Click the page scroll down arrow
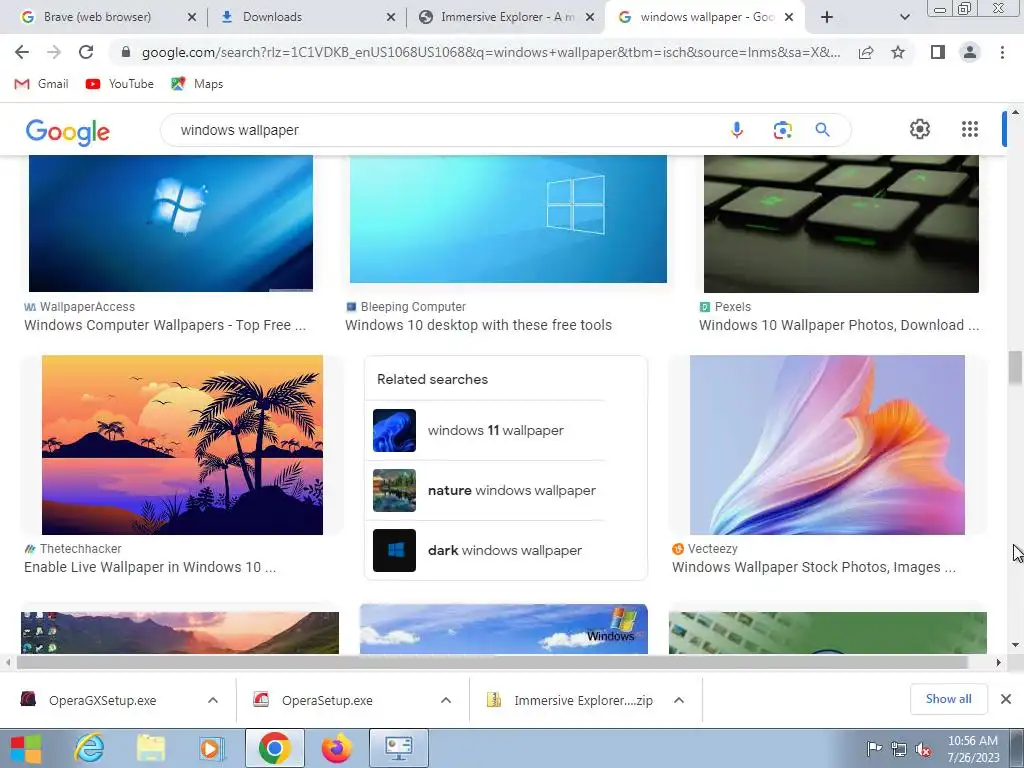The height and width of the screenshot is (768, 1024). tap(1015, 645)
